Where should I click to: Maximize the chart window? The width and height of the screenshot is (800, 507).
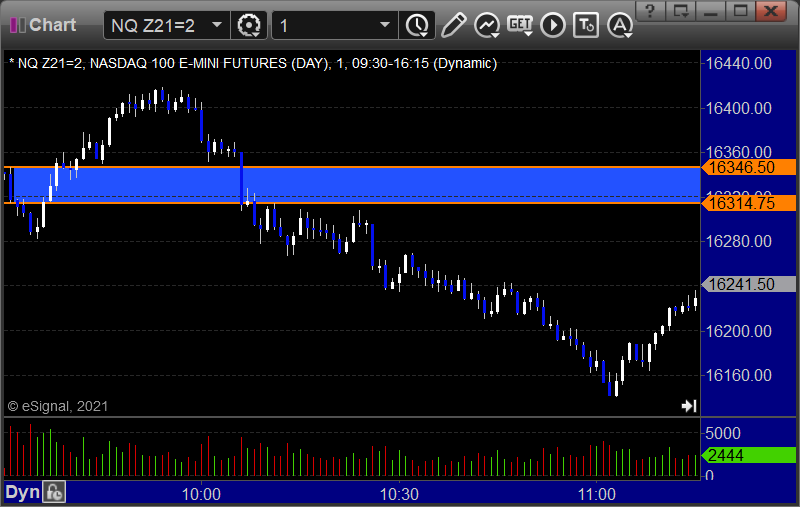pos(740,11)
